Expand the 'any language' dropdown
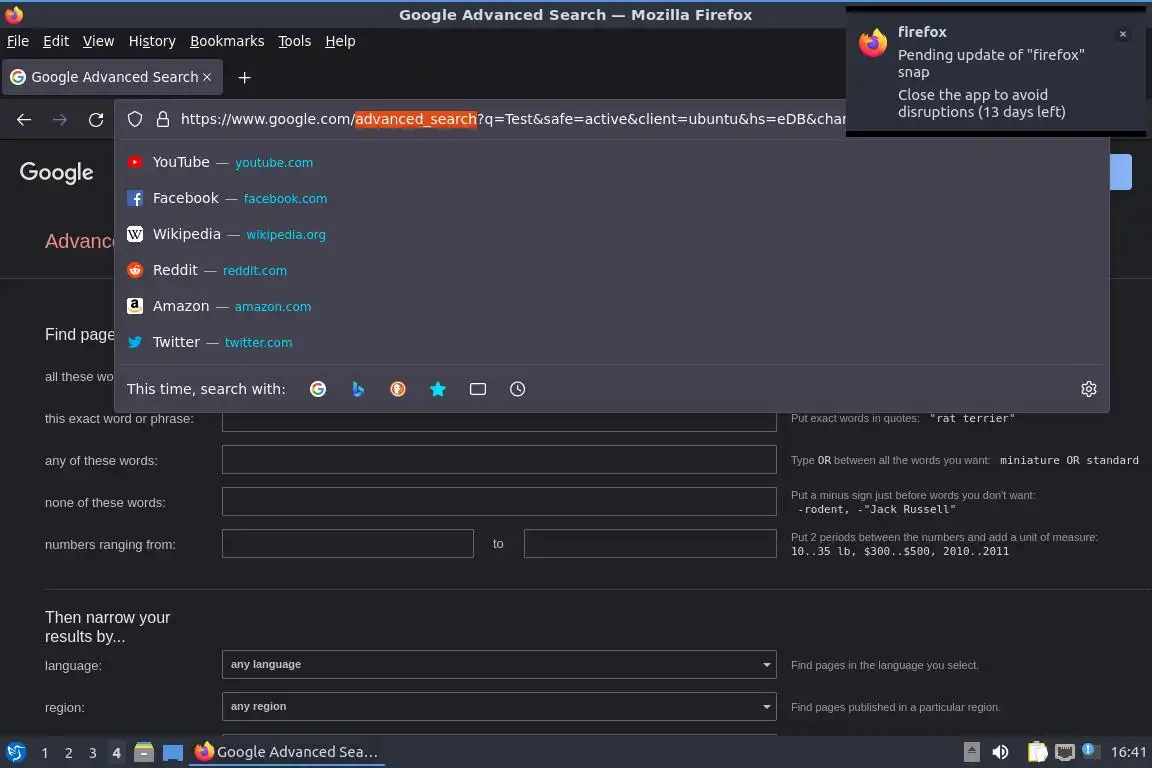This screenshot has height=768, width=1152. 499,664
